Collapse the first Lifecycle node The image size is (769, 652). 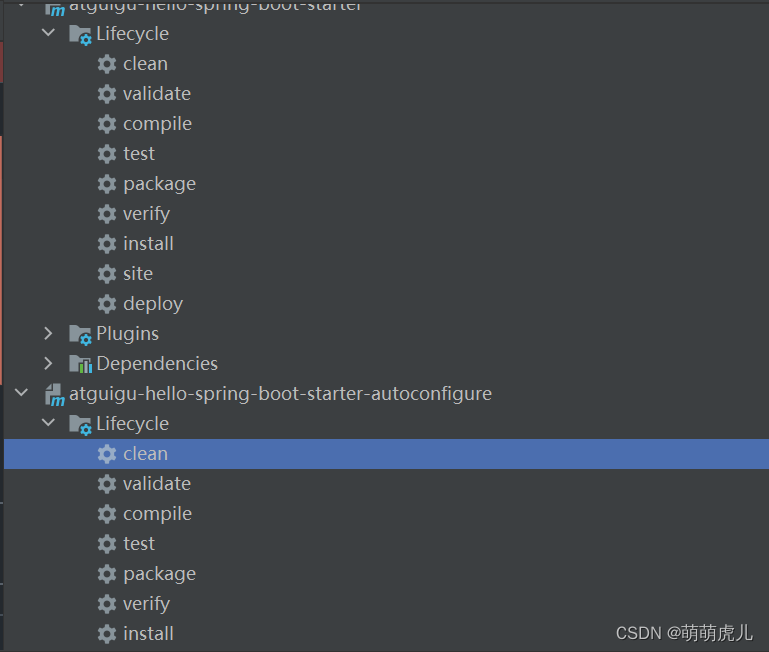pyautogui.click(x=48, y=34)
